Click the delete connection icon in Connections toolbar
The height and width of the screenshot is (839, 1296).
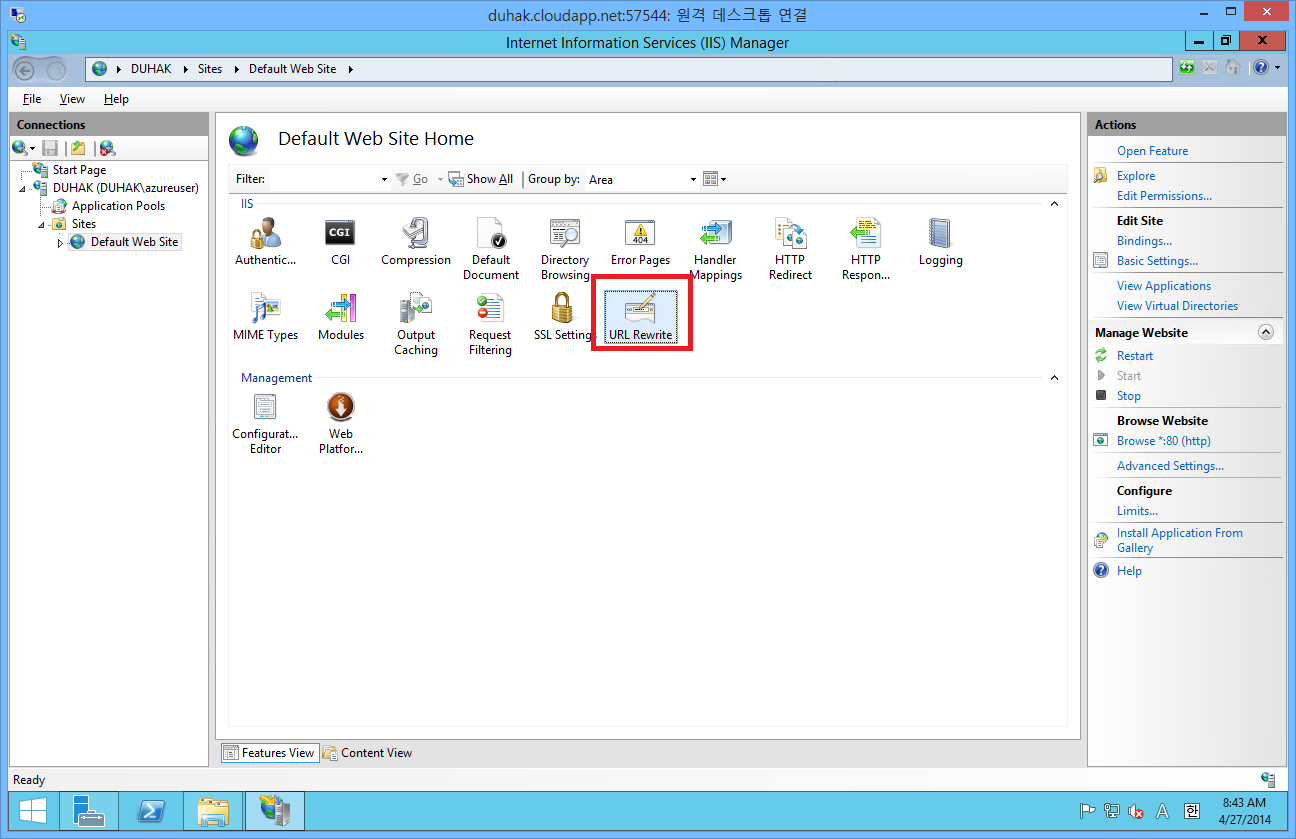coord(107,148)
